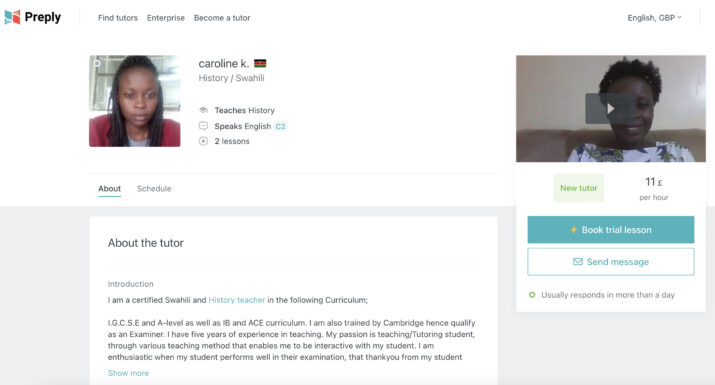
Task: Click the speech bubble icon next to Speaks English
Action: click(203, 126)
